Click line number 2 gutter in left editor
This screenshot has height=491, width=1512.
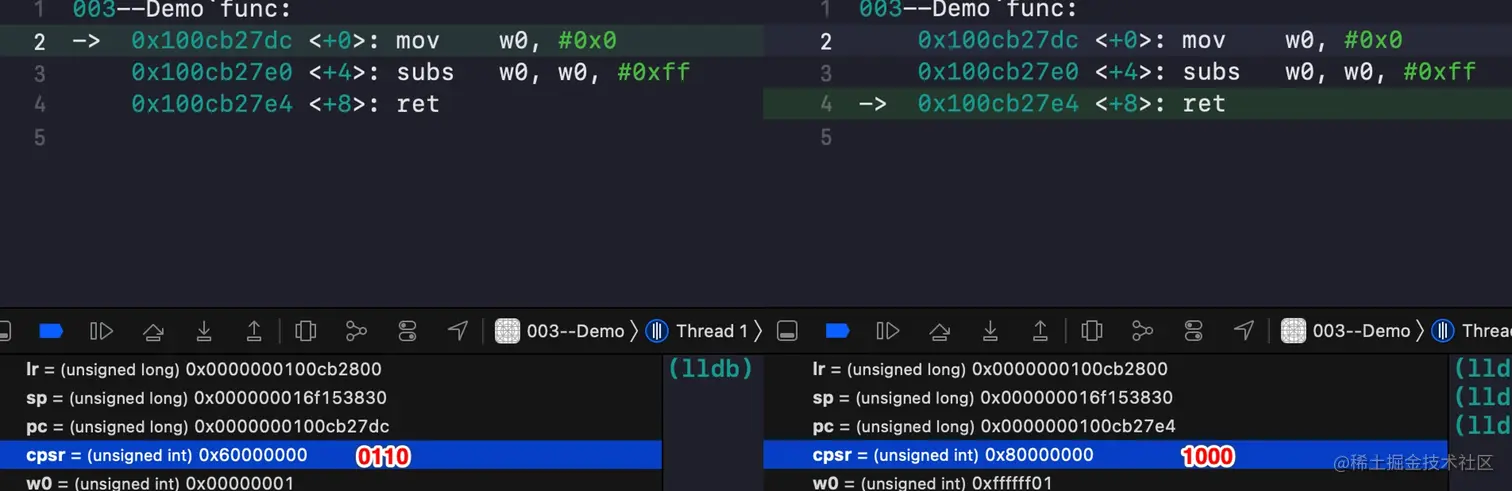pyautogui.click(x=39, y=41)
